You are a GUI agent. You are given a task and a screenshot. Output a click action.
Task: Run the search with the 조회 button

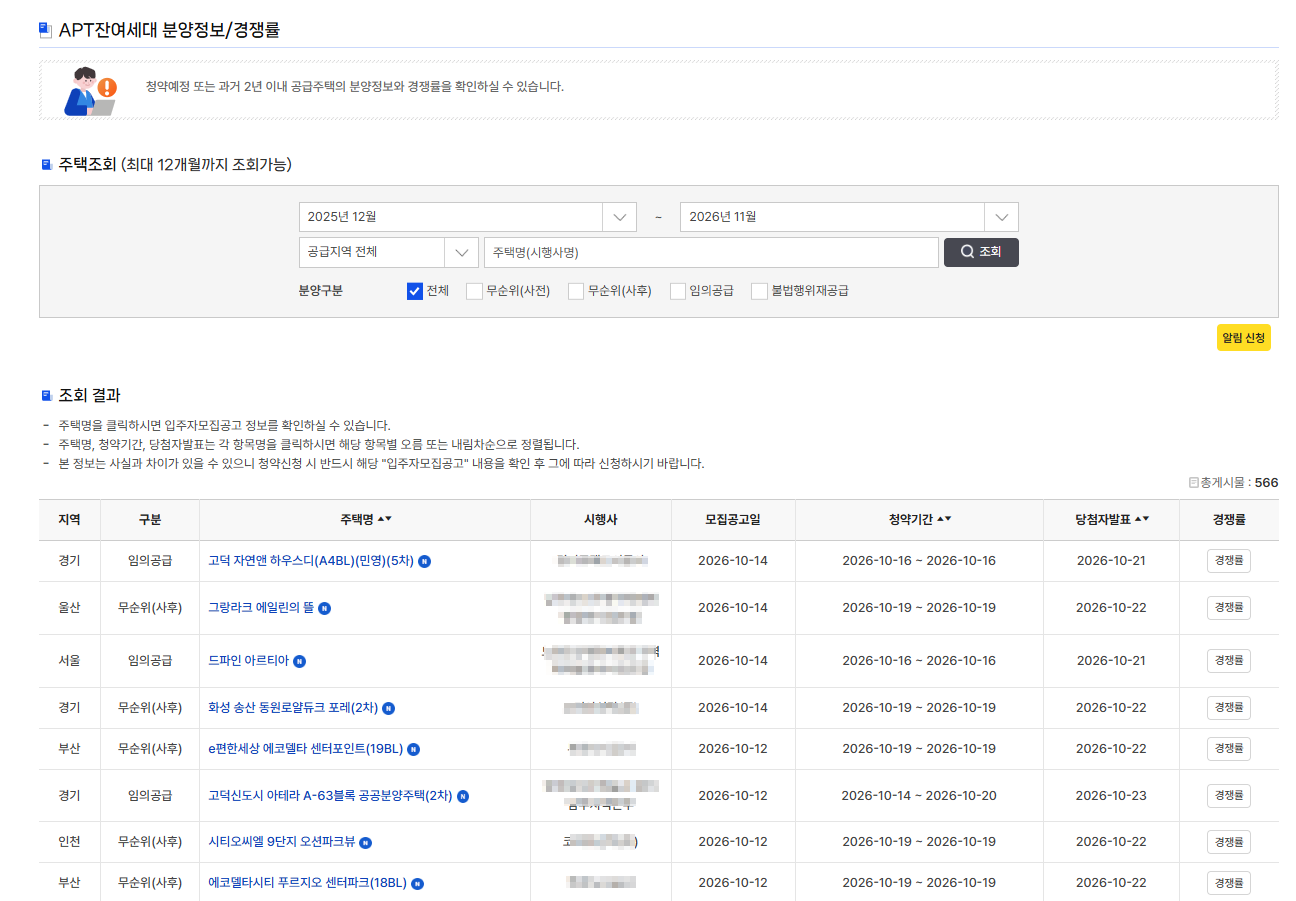[981, 252]
